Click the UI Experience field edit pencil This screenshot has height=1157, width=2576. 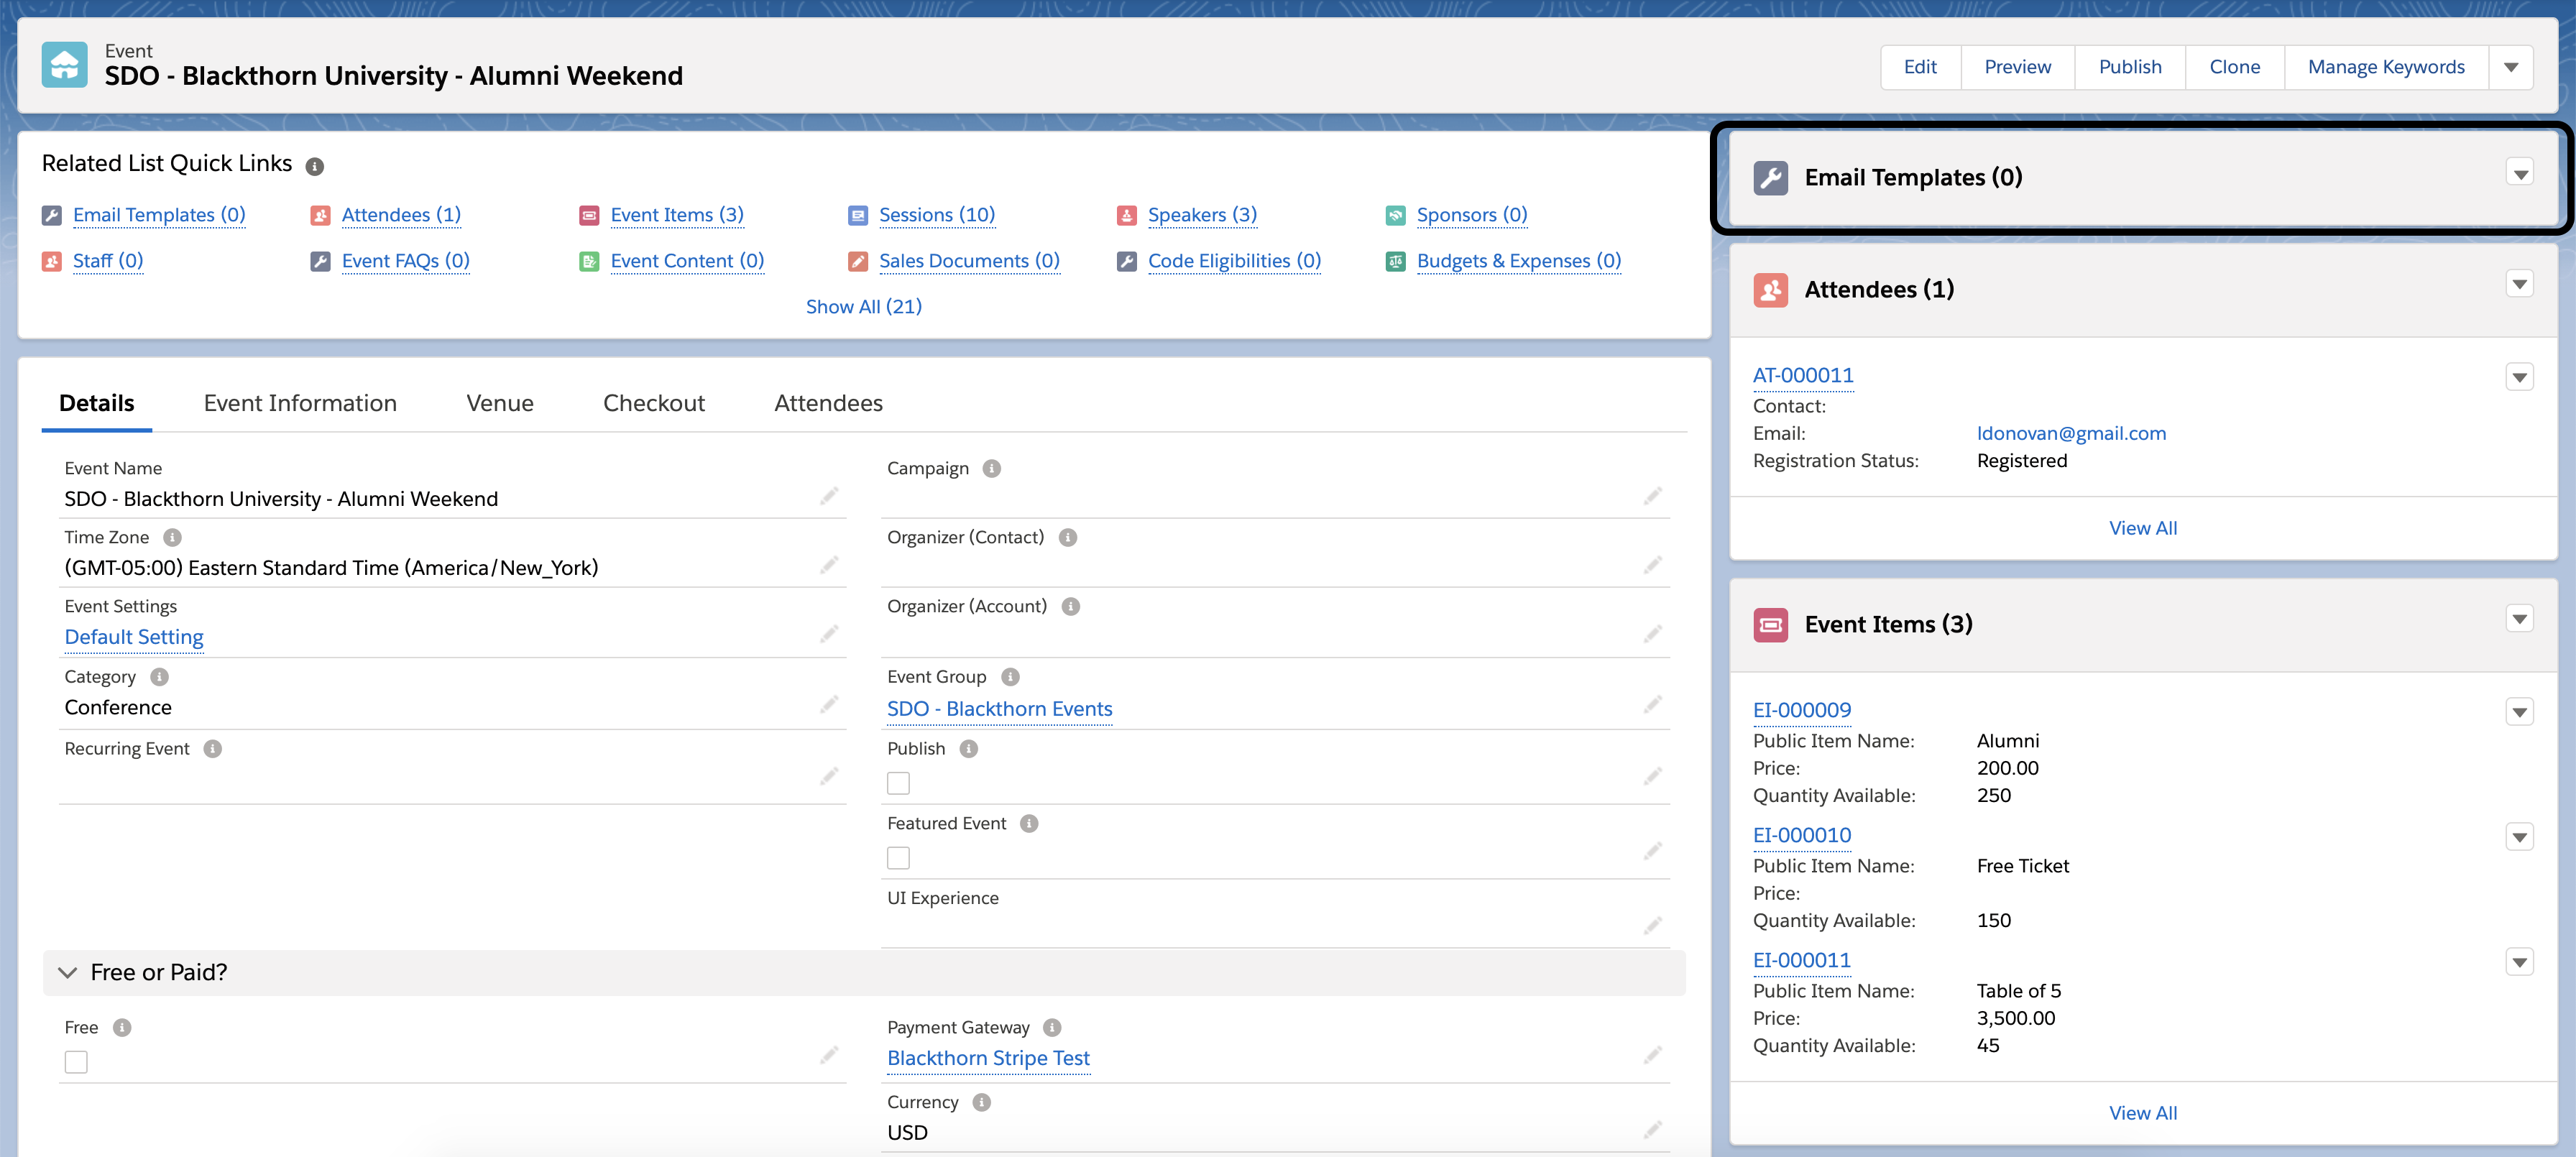coord(1653,926)
